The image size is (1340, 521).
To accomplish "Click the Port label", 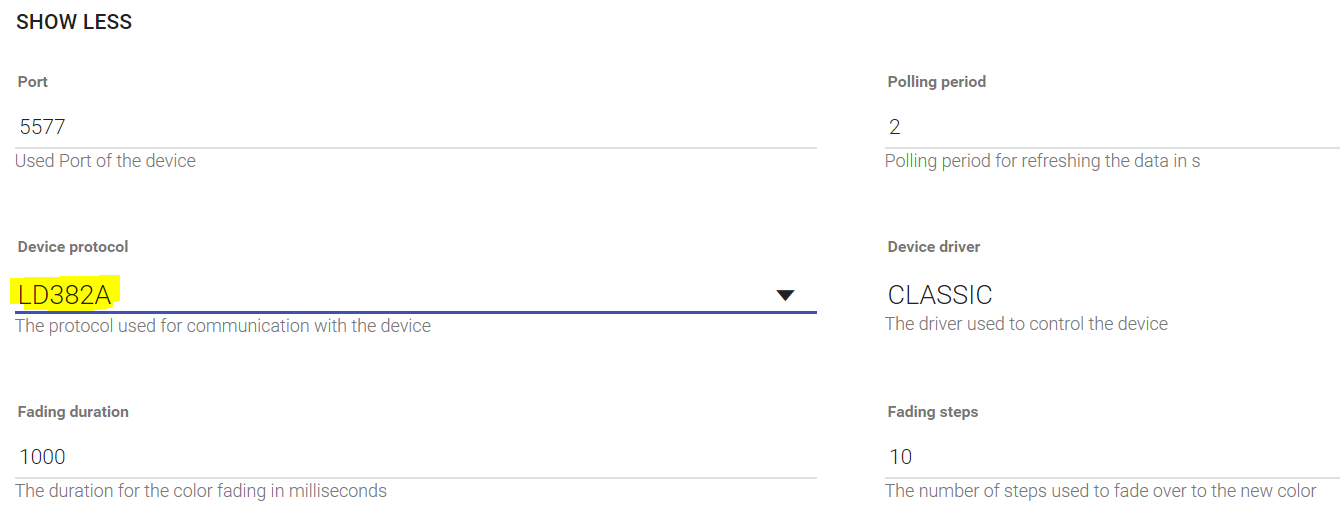I will (33, 82).
